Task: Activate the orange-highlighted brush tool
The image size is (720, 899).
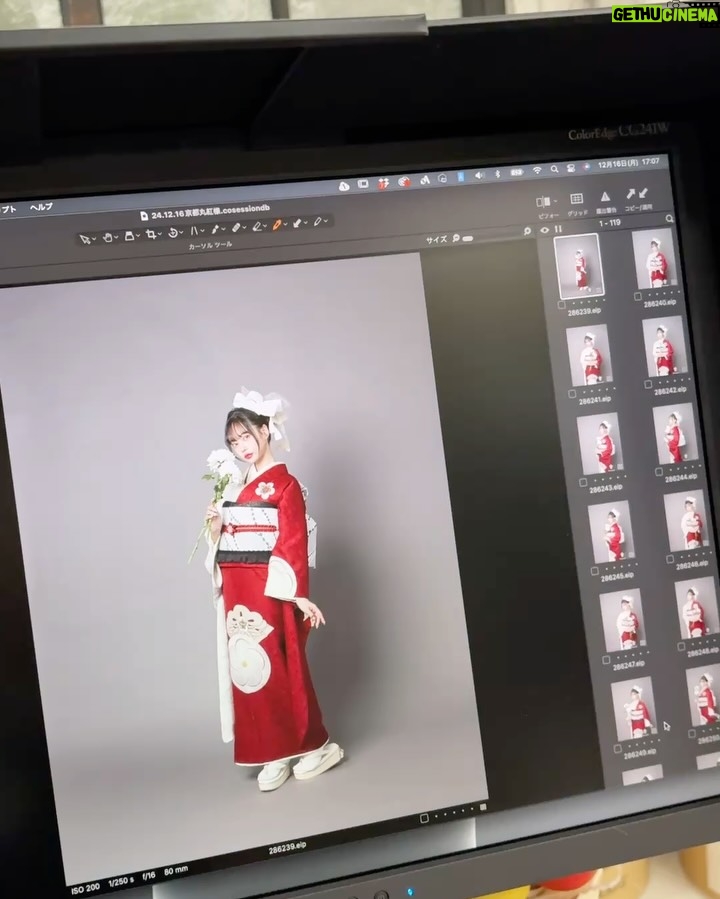Action: (276, 225)
